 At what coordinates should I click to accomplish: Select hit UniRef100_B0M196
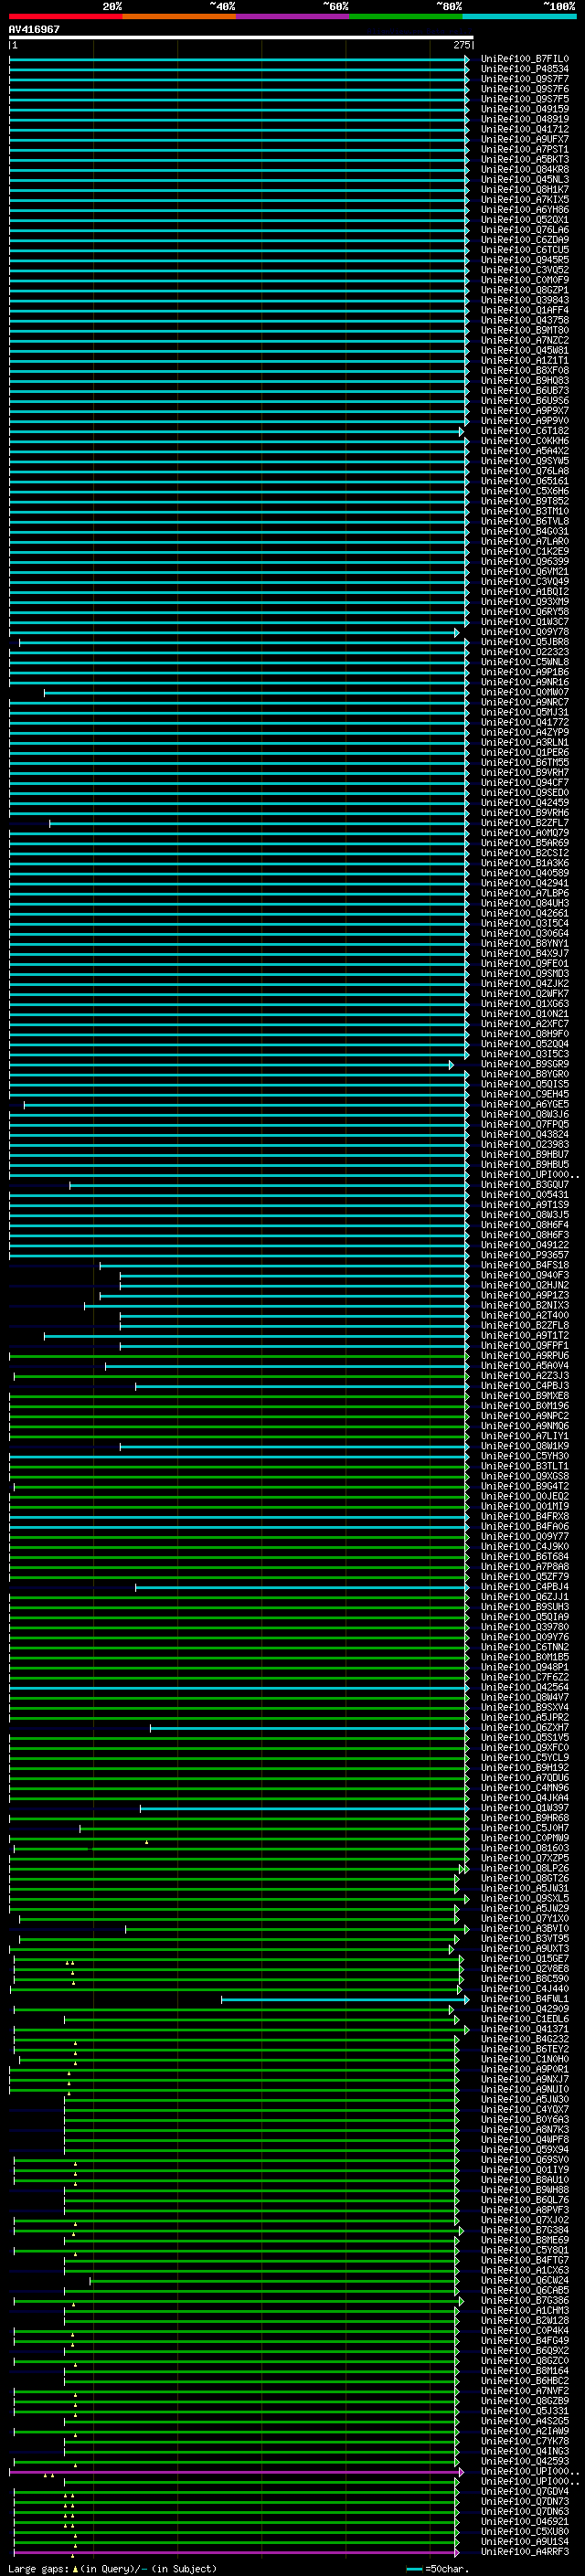pyautogui.click(x=524, y=1406)
